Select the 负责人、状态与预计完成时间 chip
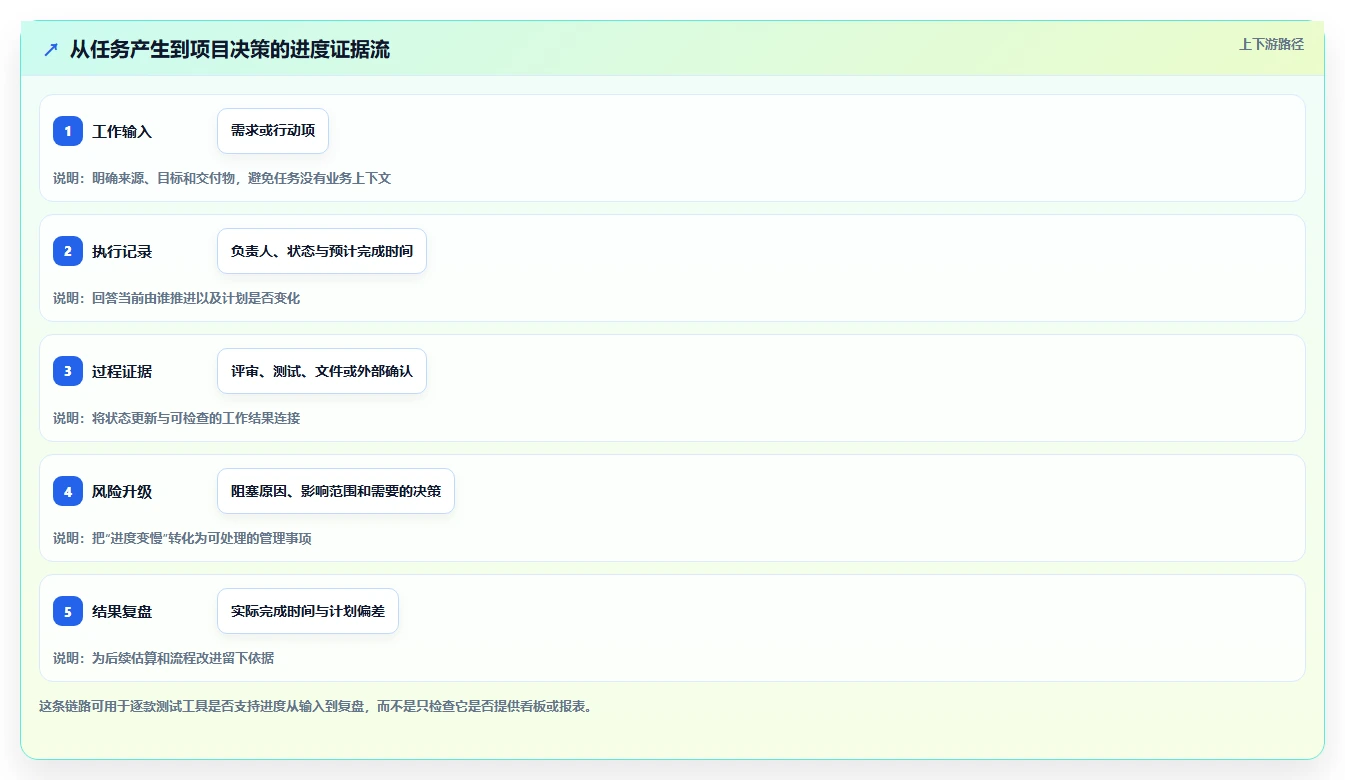 click(x=322, y=251)
